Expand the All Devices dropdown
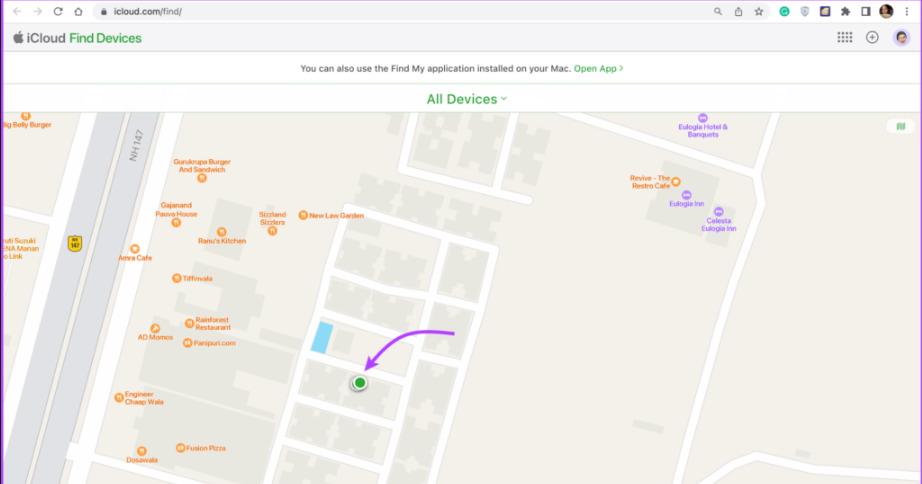This screenshot has height=484, width=922. [467, 99]
